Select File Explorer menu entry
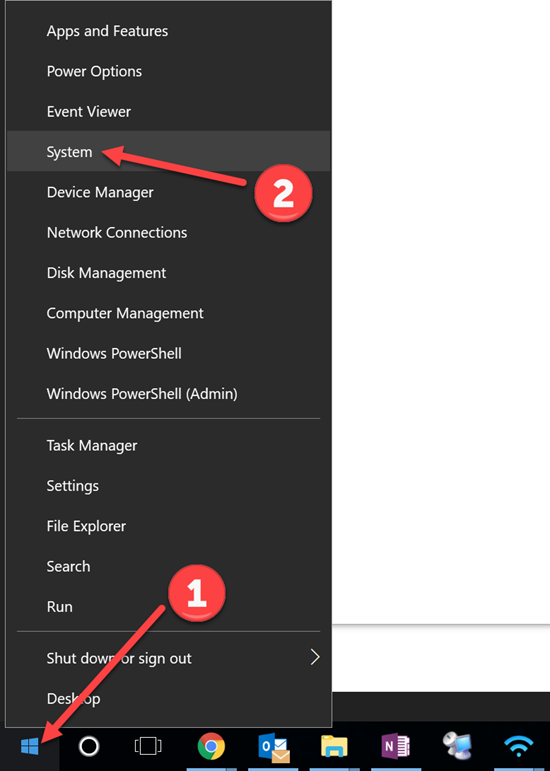The width and height of the screenshot is (550, 771). (169, 526)
